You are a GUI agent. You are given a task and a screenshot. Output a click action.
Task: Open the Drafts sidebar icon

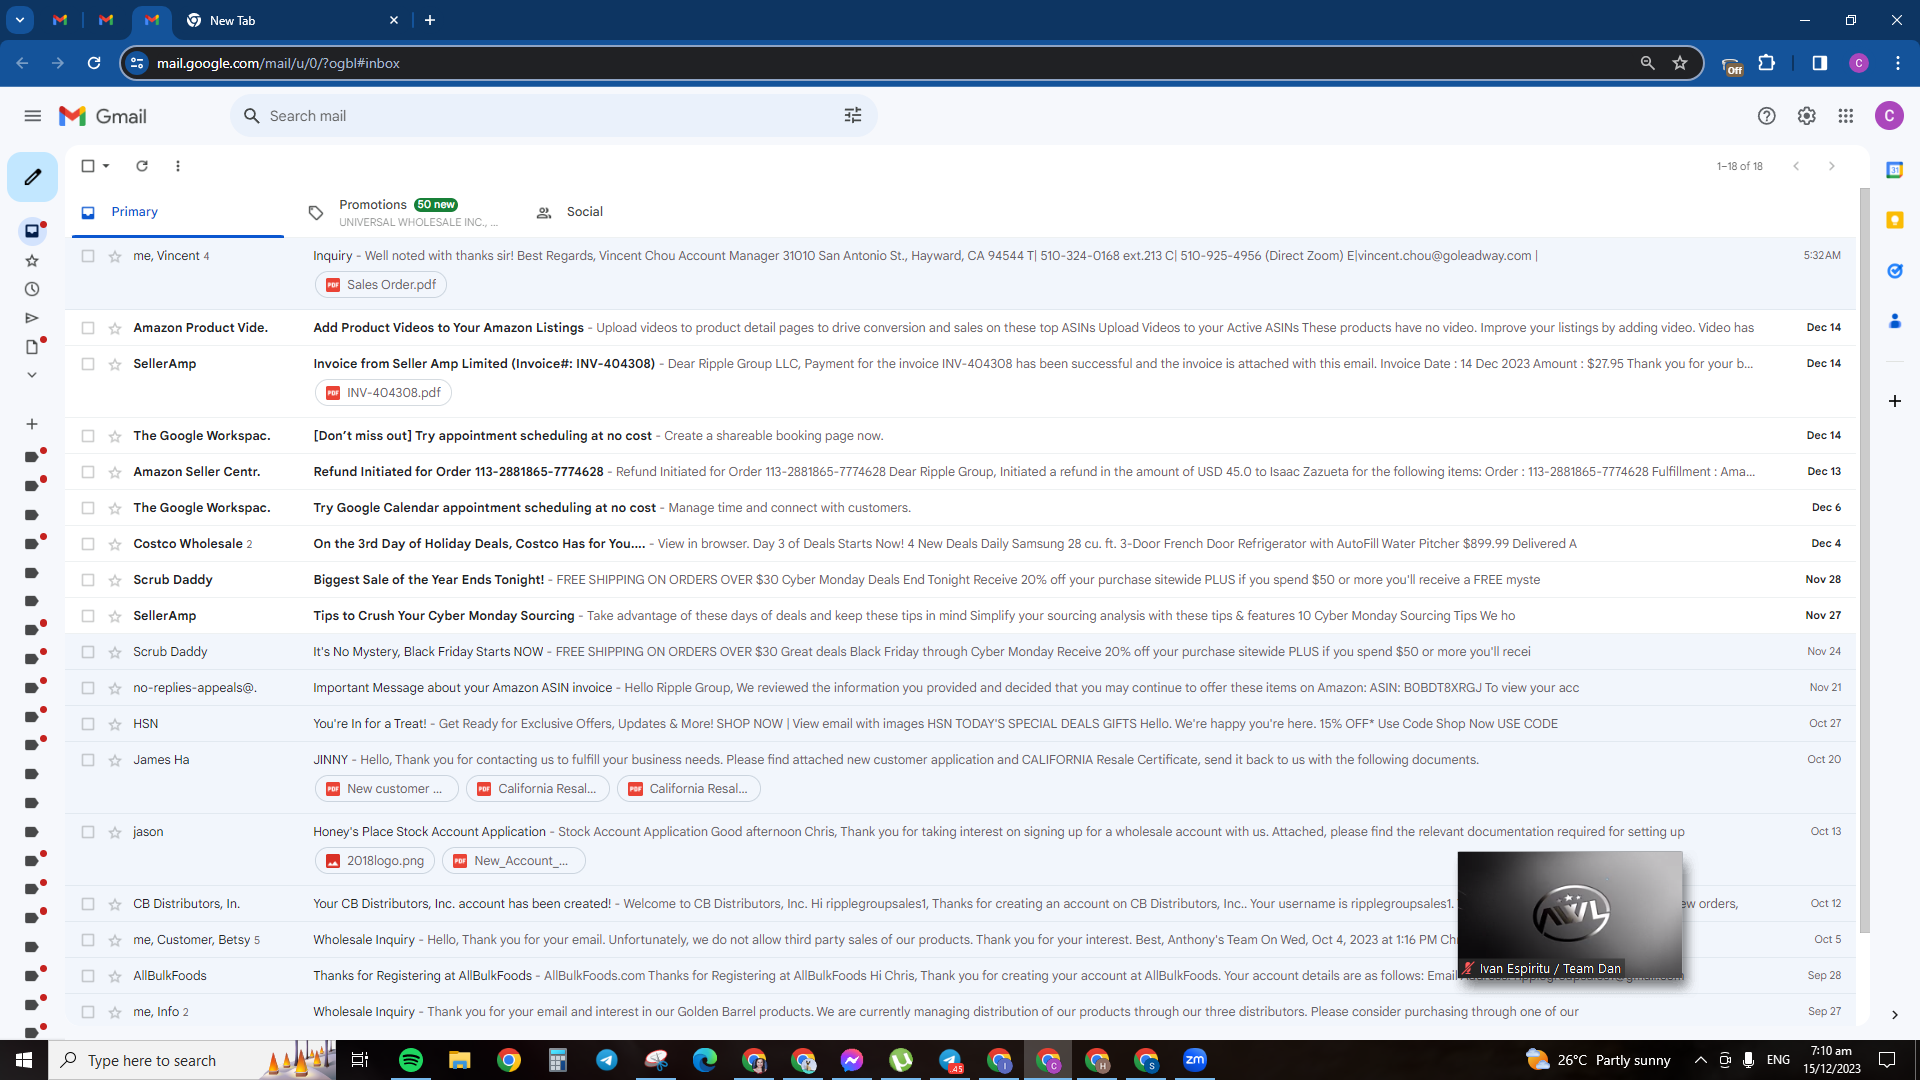coord(32,347)
